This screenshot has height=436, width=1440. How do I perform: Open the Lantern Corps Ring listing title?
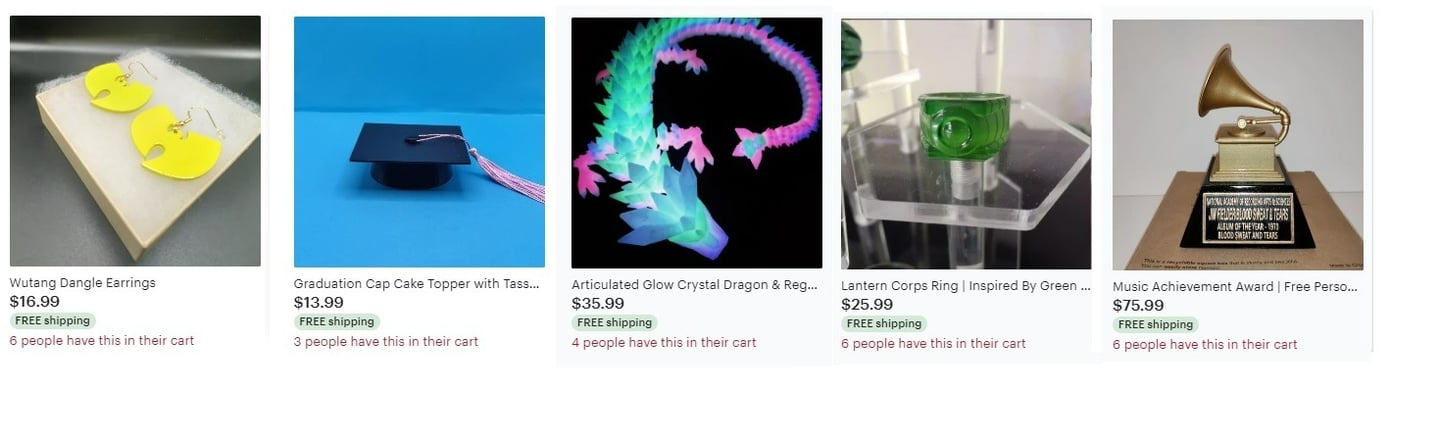coord(966,286)
